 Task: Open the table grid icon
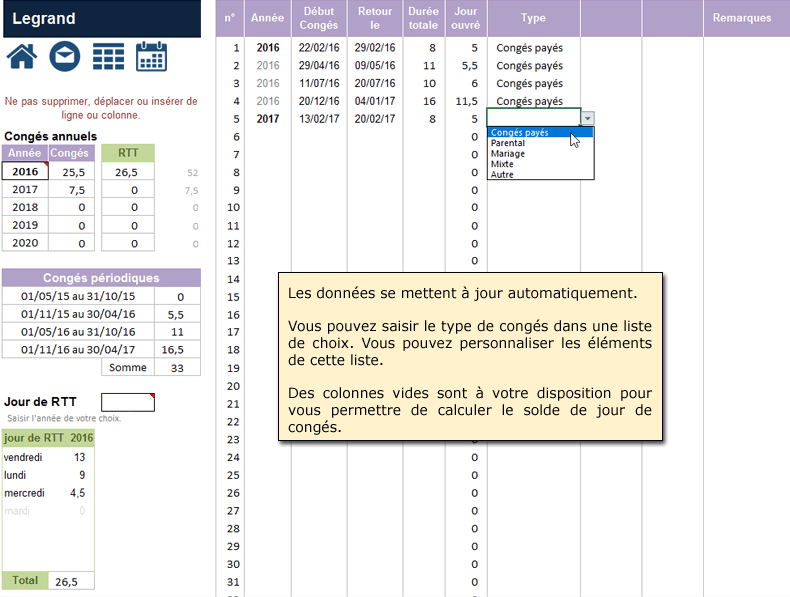pyautogui.click(x=108, y=56)
